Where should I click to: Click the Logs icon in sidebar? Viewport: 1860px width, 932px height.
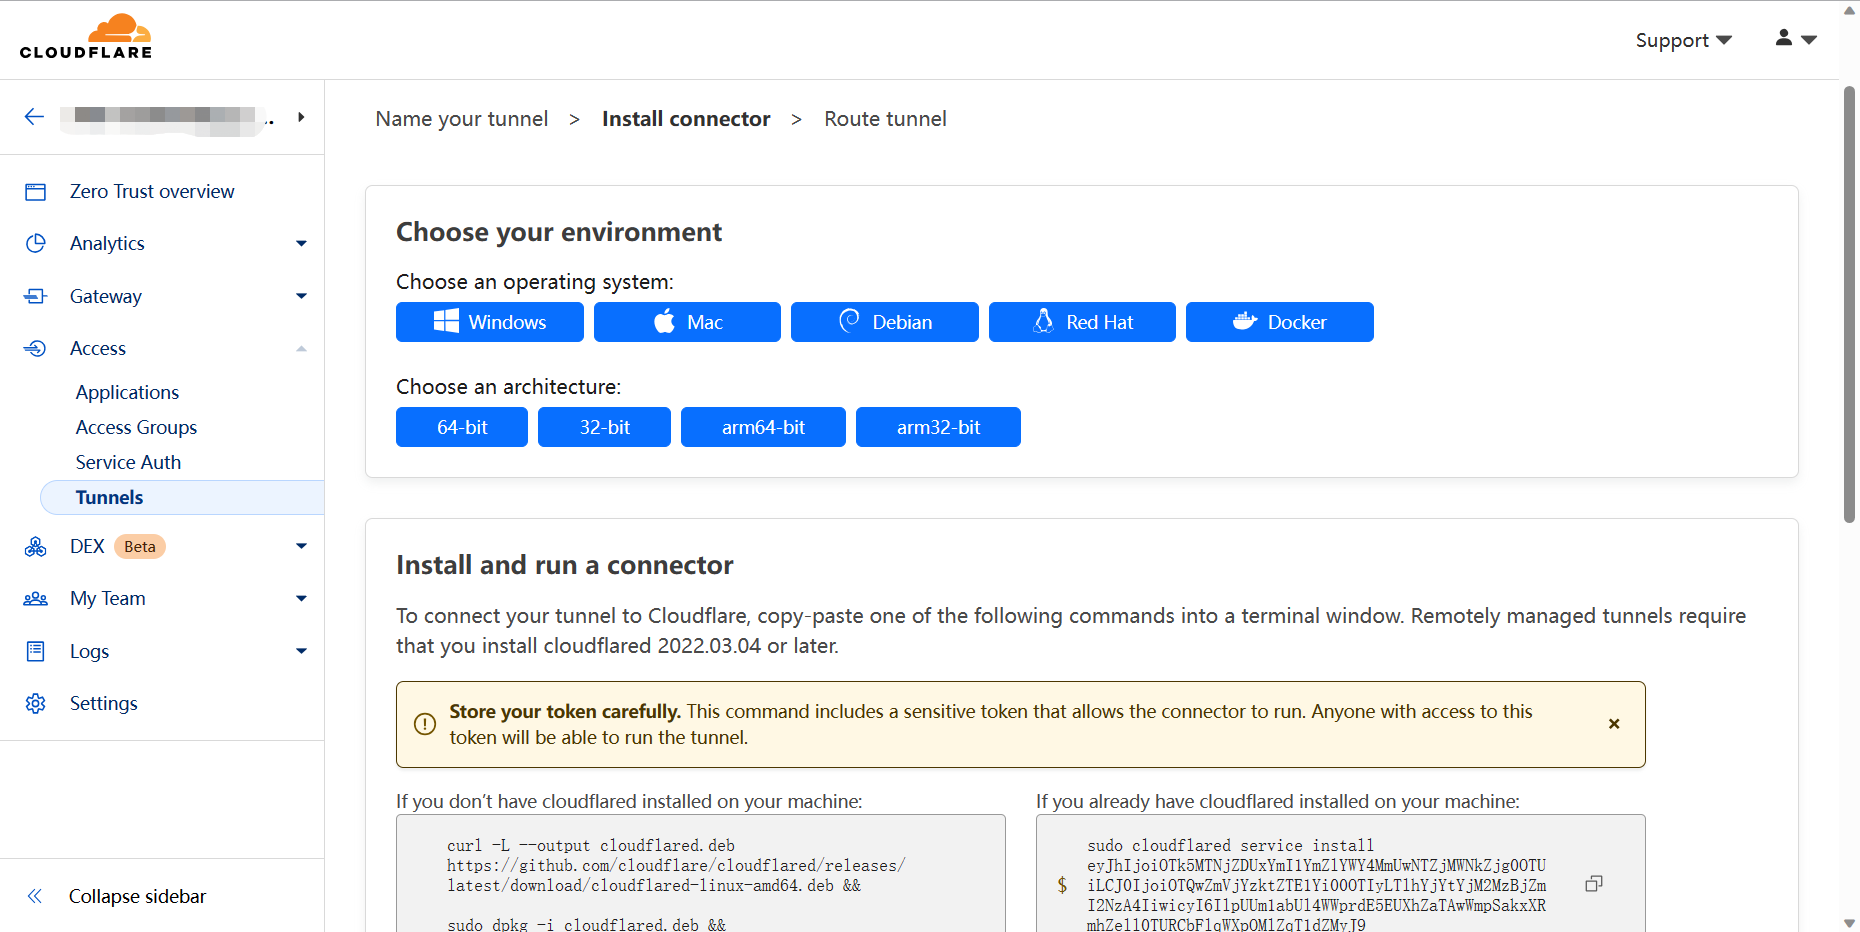36,651
